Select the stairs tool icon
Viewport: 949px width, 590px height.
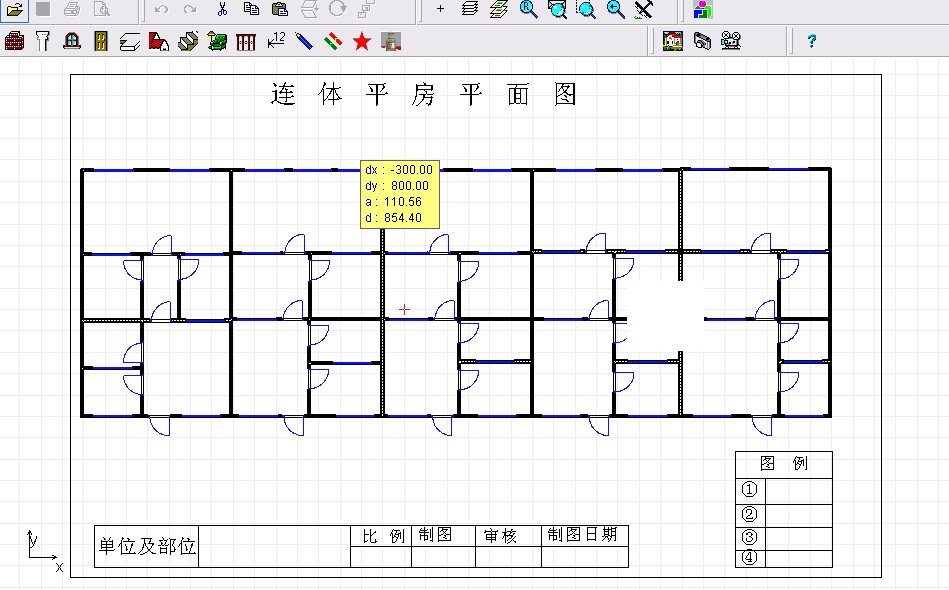pyautogui.click(x=188, y=41)
